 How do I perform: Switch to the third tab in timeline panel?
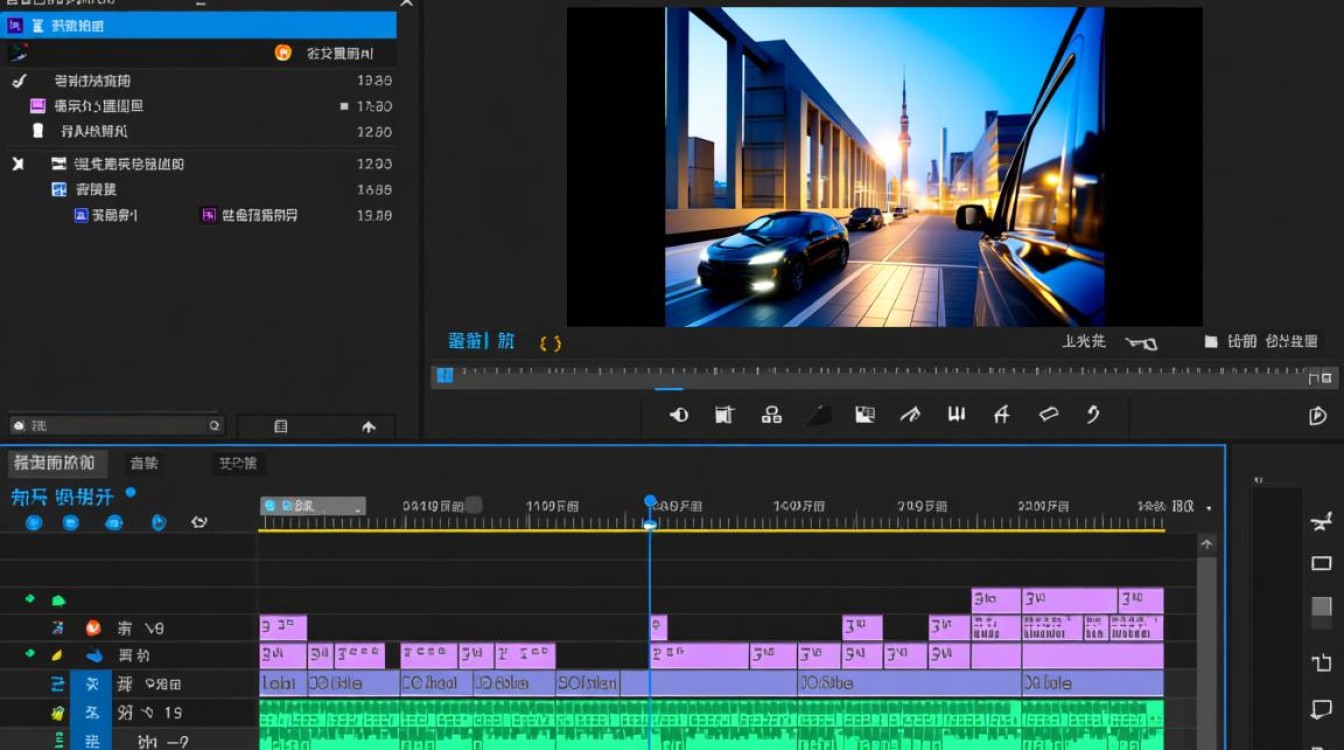[x=238, y=463]
